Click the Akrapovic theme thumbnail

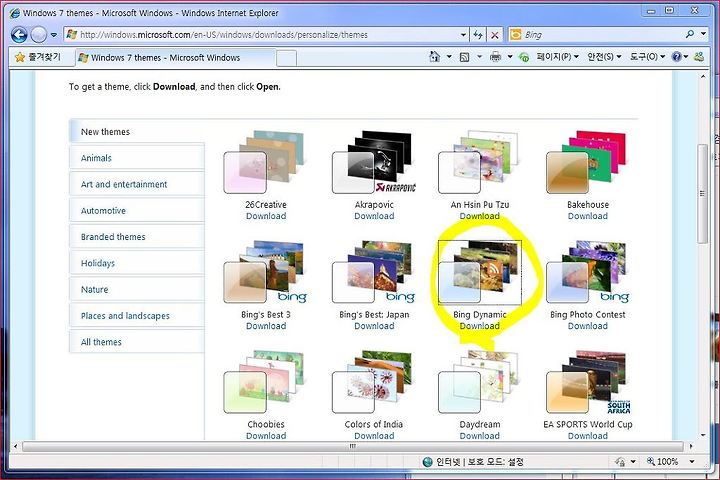tap(373, 163)
